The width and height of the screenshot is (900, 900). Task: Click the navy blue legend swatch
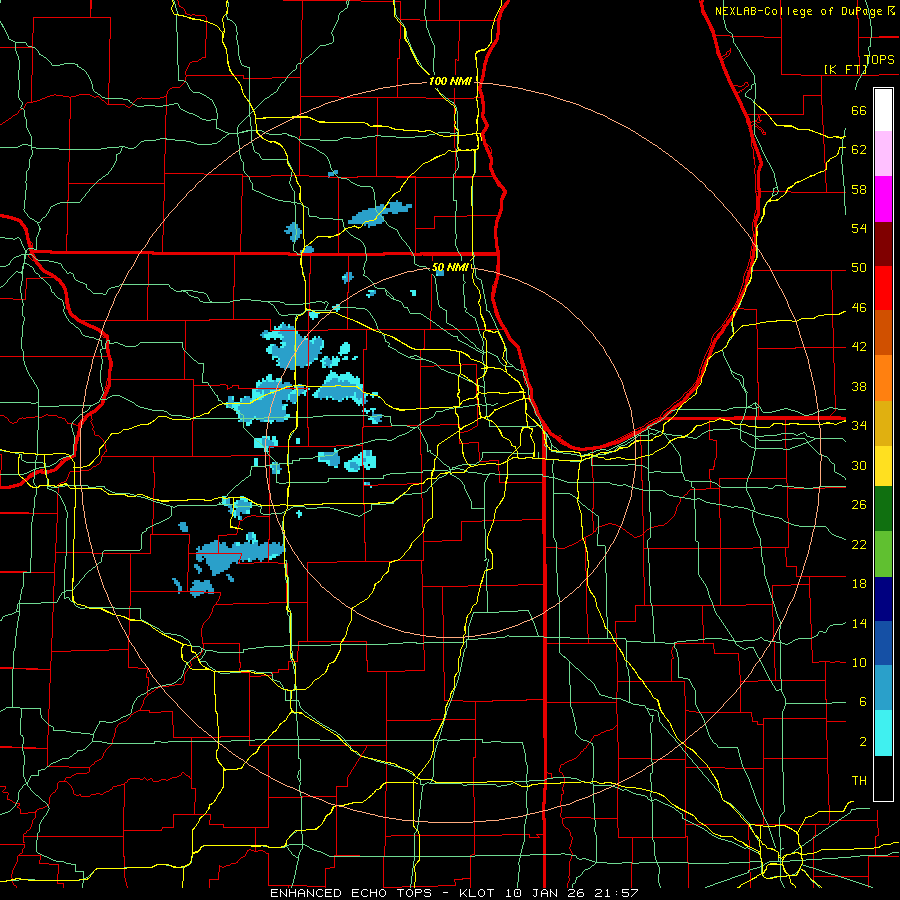(x=883, y=599)
